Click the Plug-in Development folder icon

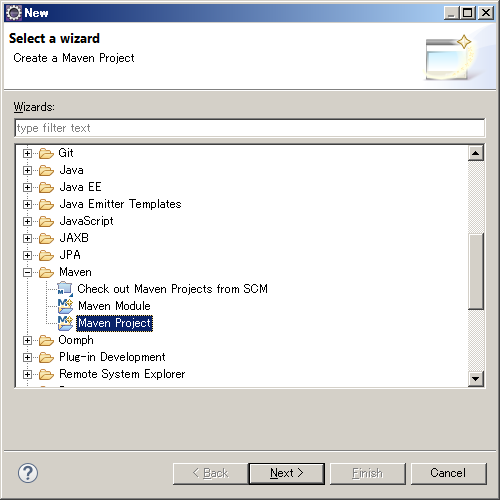click(x=46, y=357)
